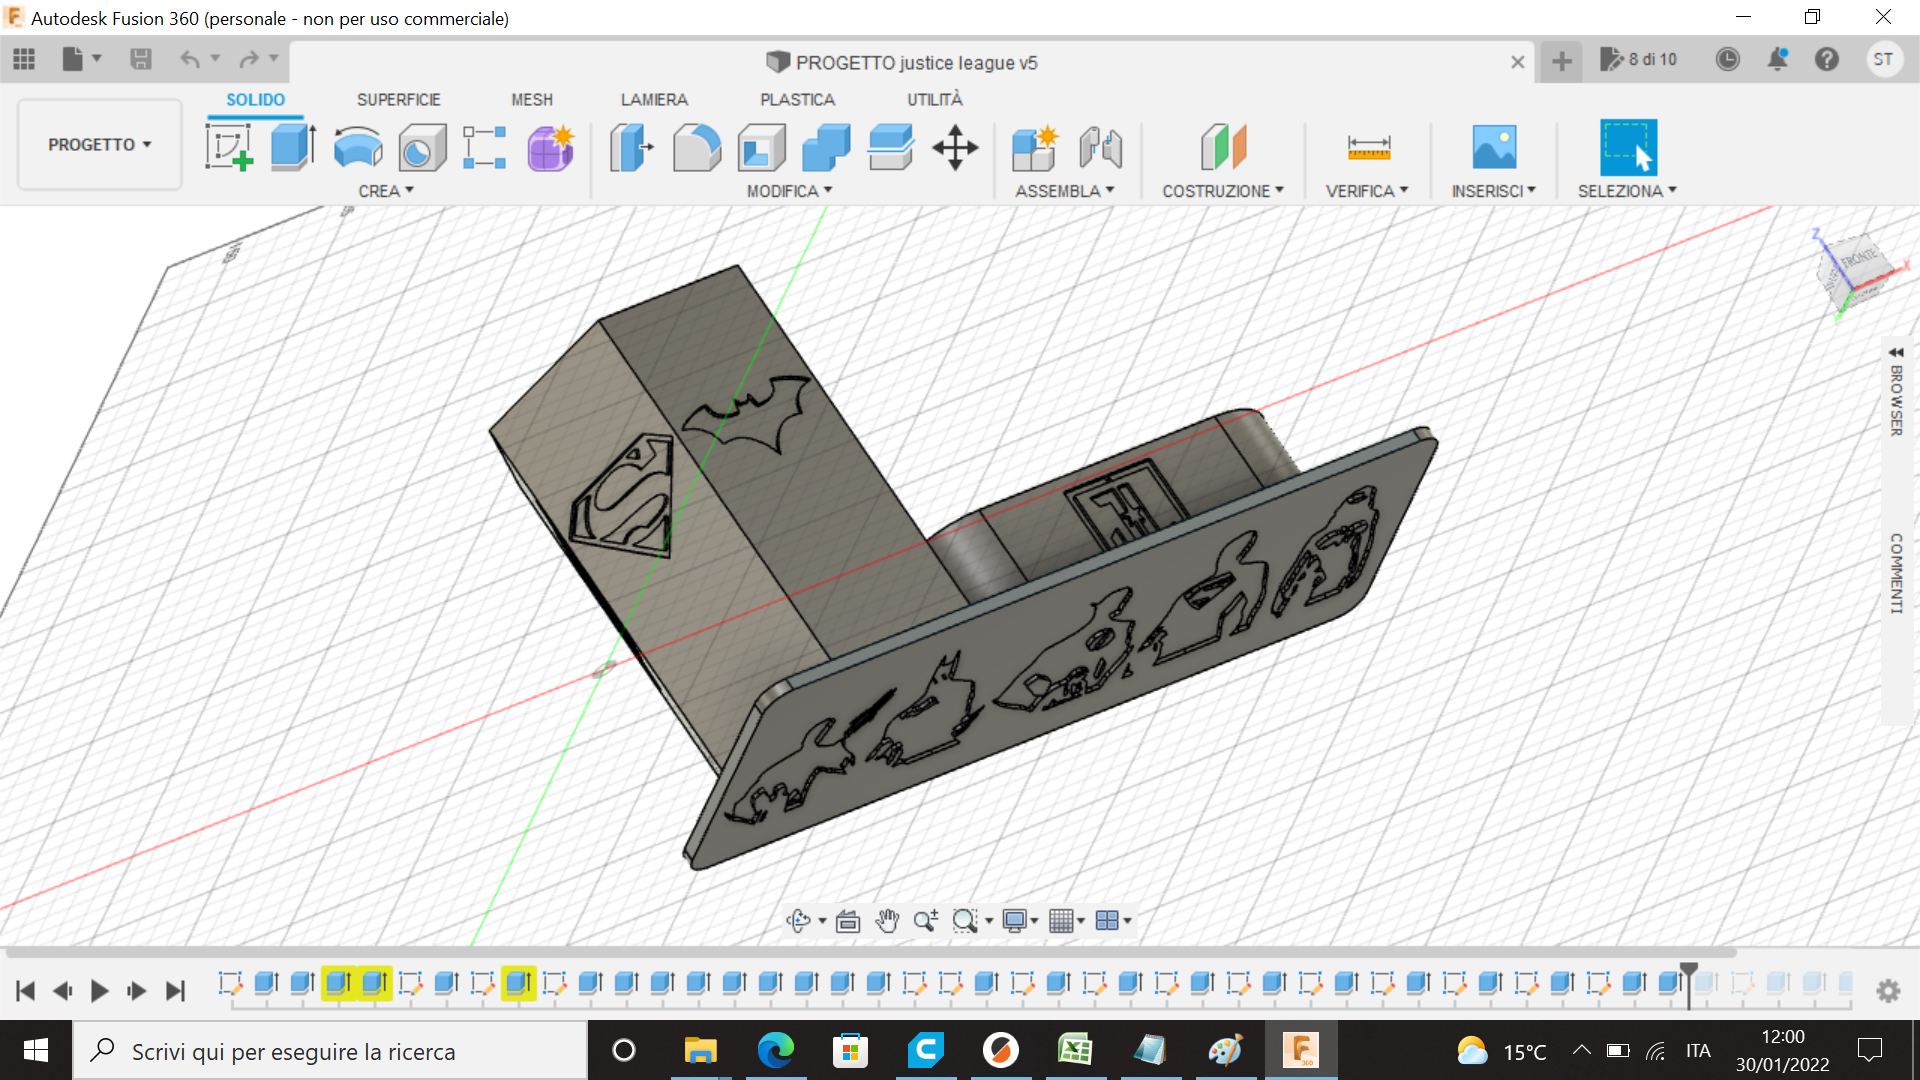The height and width of the screenshot is (1080, 1920).
Task: Select the Insert Image tool
Action: pyautogui.click(x=1494, y=147)
